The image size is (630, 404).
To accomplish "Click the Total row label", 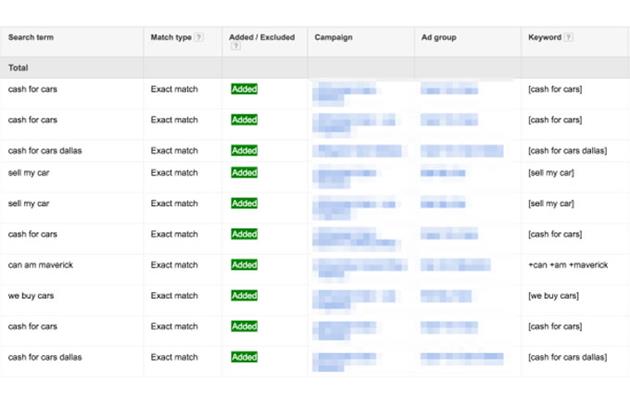I will click(18, 68).
